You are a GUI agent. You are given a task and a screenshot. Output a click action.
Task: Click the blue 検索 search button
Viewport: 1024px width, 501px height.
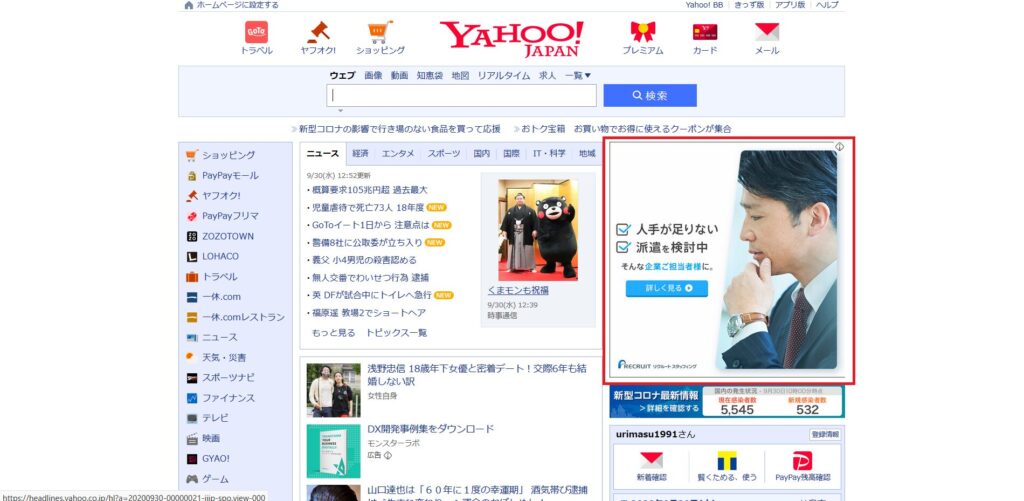coord(650,95)
